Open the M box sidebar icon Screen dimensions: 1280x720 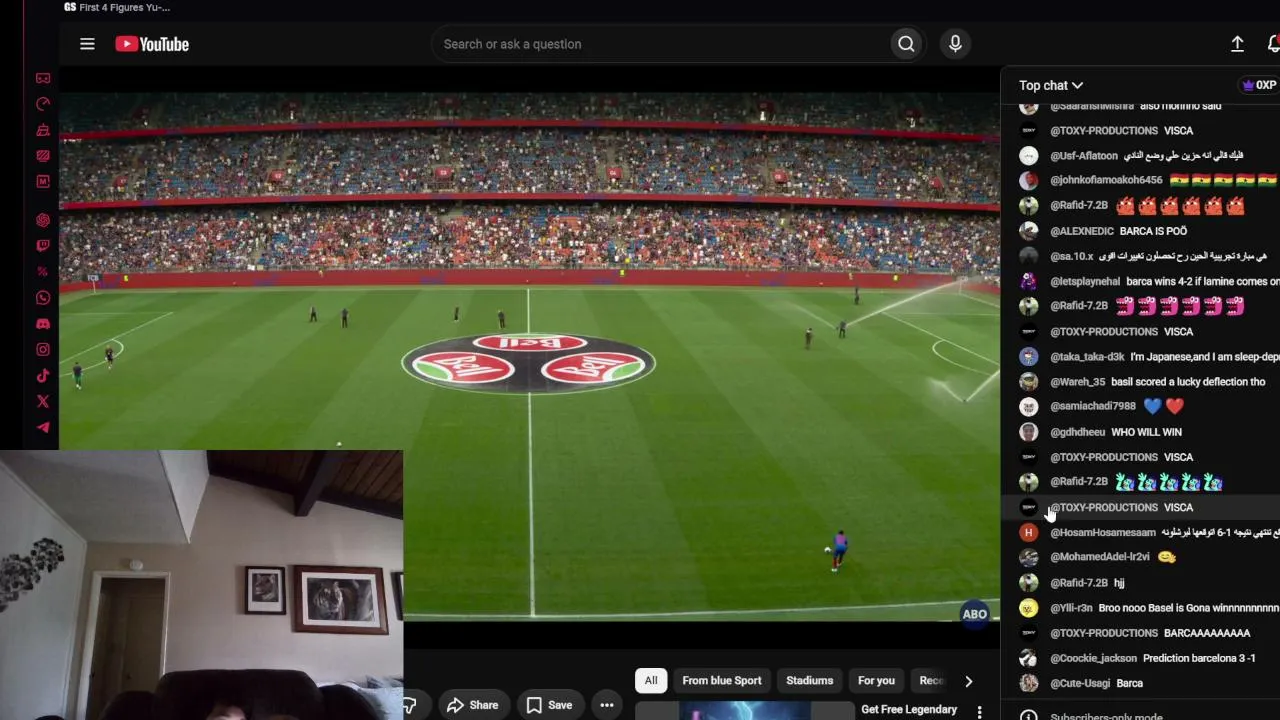coord(43,182)
